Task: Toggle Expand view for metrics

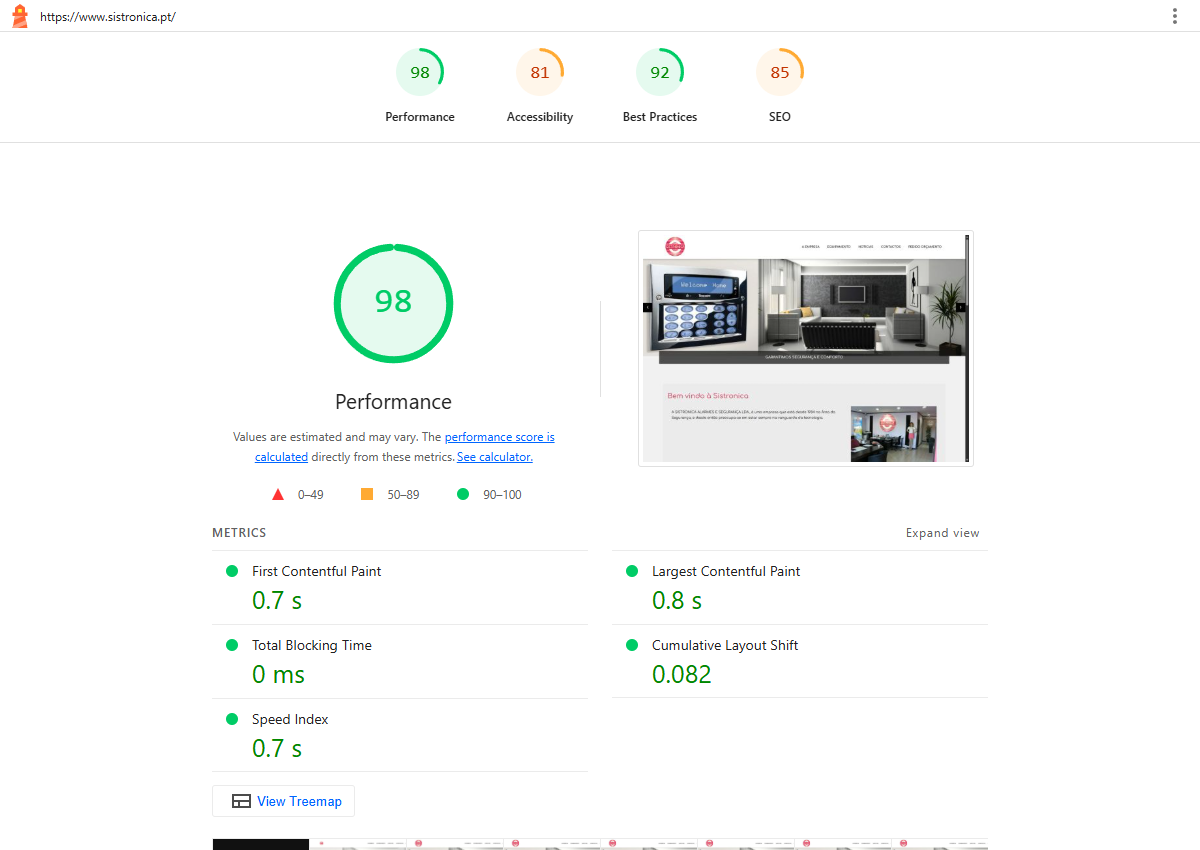Action: click(x=943, y=533)
